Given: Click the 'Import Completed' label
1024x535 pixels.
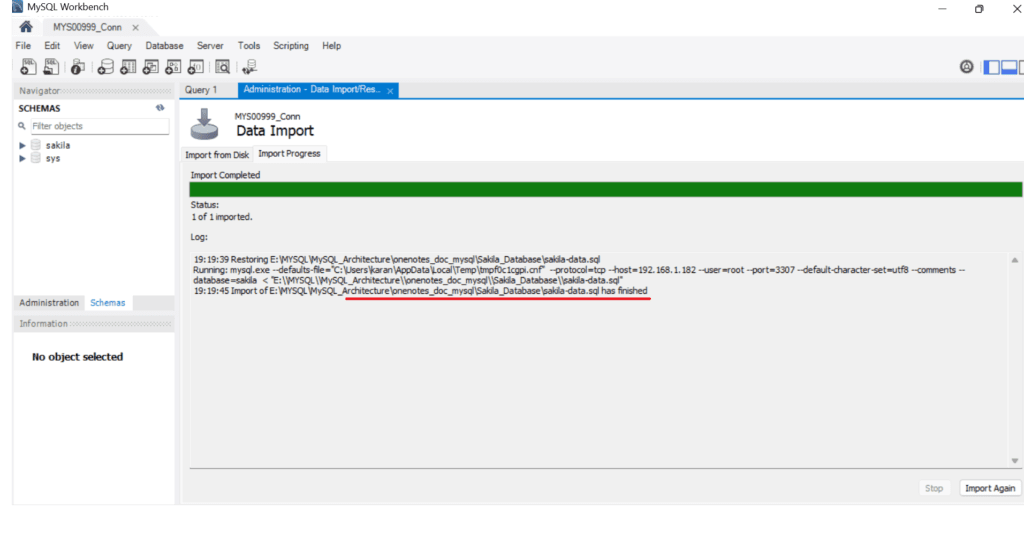Looking at the screenshot, I should tap(225, 175).
